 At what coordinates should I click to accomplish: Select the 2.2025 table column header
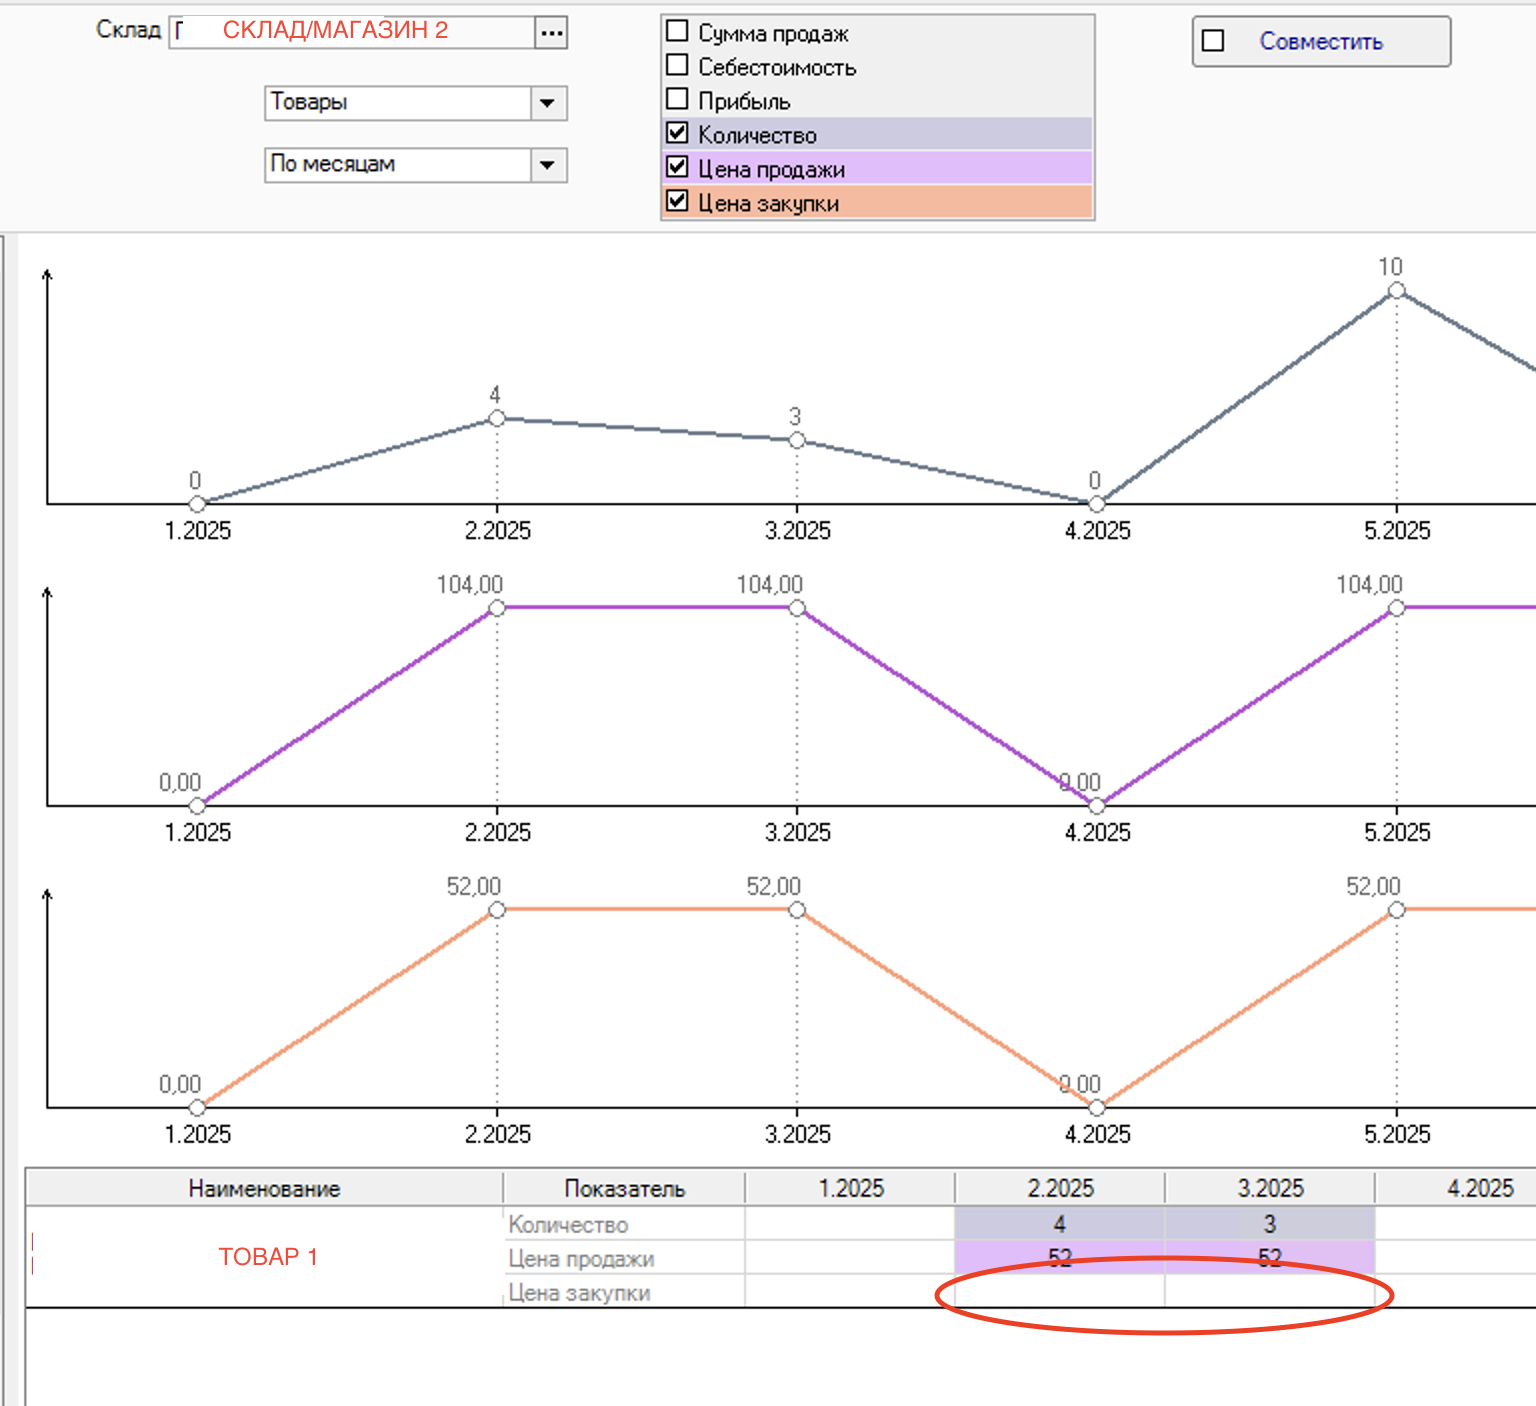[1060, 1189]
